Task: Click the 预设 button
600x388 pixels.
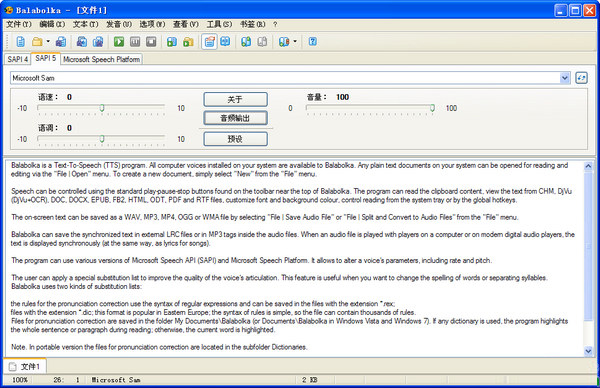Action: point(235,139)
